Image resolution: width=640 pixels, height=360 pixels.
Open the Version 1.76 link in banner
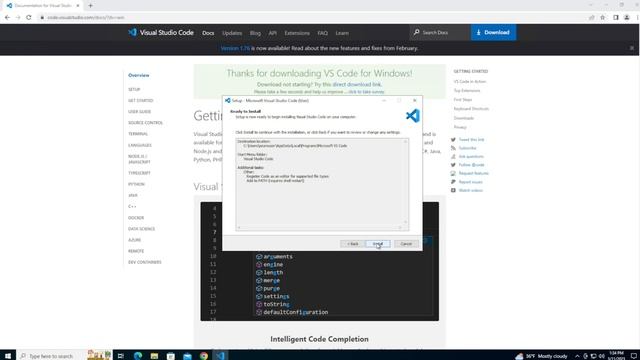[x=235, y=48]
